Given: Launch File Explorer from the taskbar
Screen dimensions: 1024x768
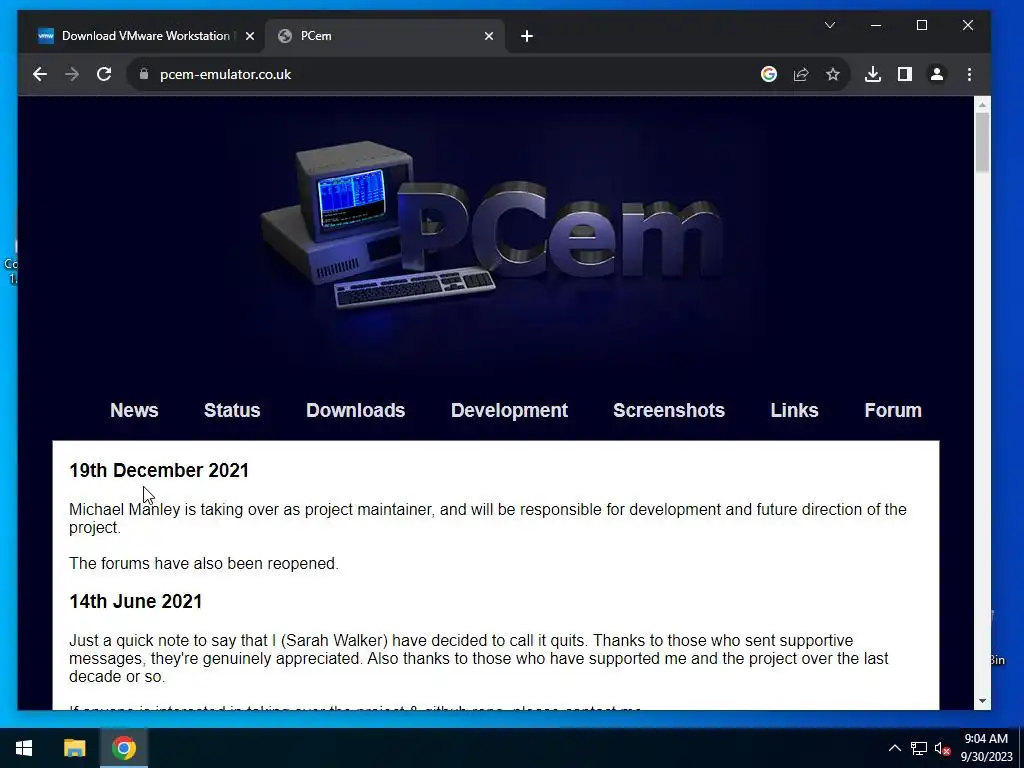Looking at the screenshot, I should click(74, 748).
